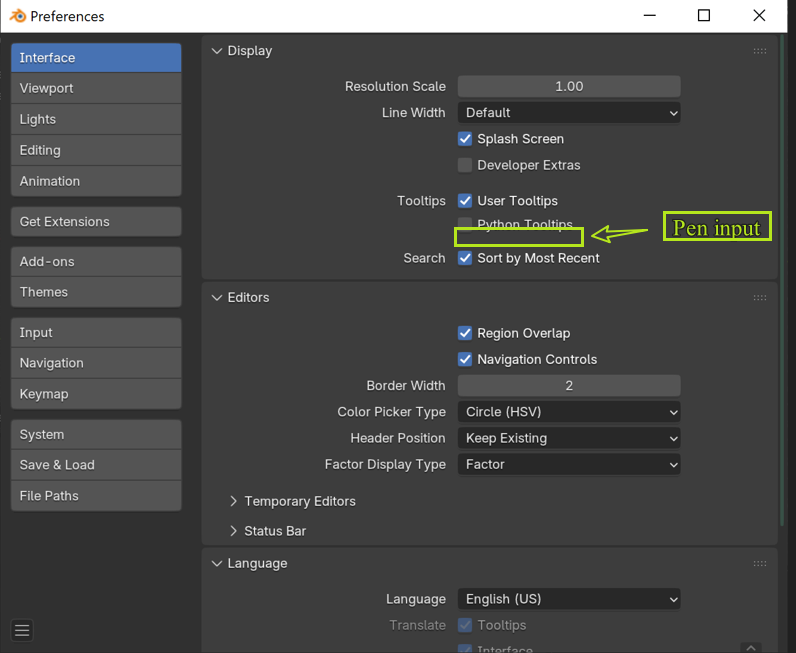Click the scroll-up arrow at panel bottom
796x653 pixels.
751,648
